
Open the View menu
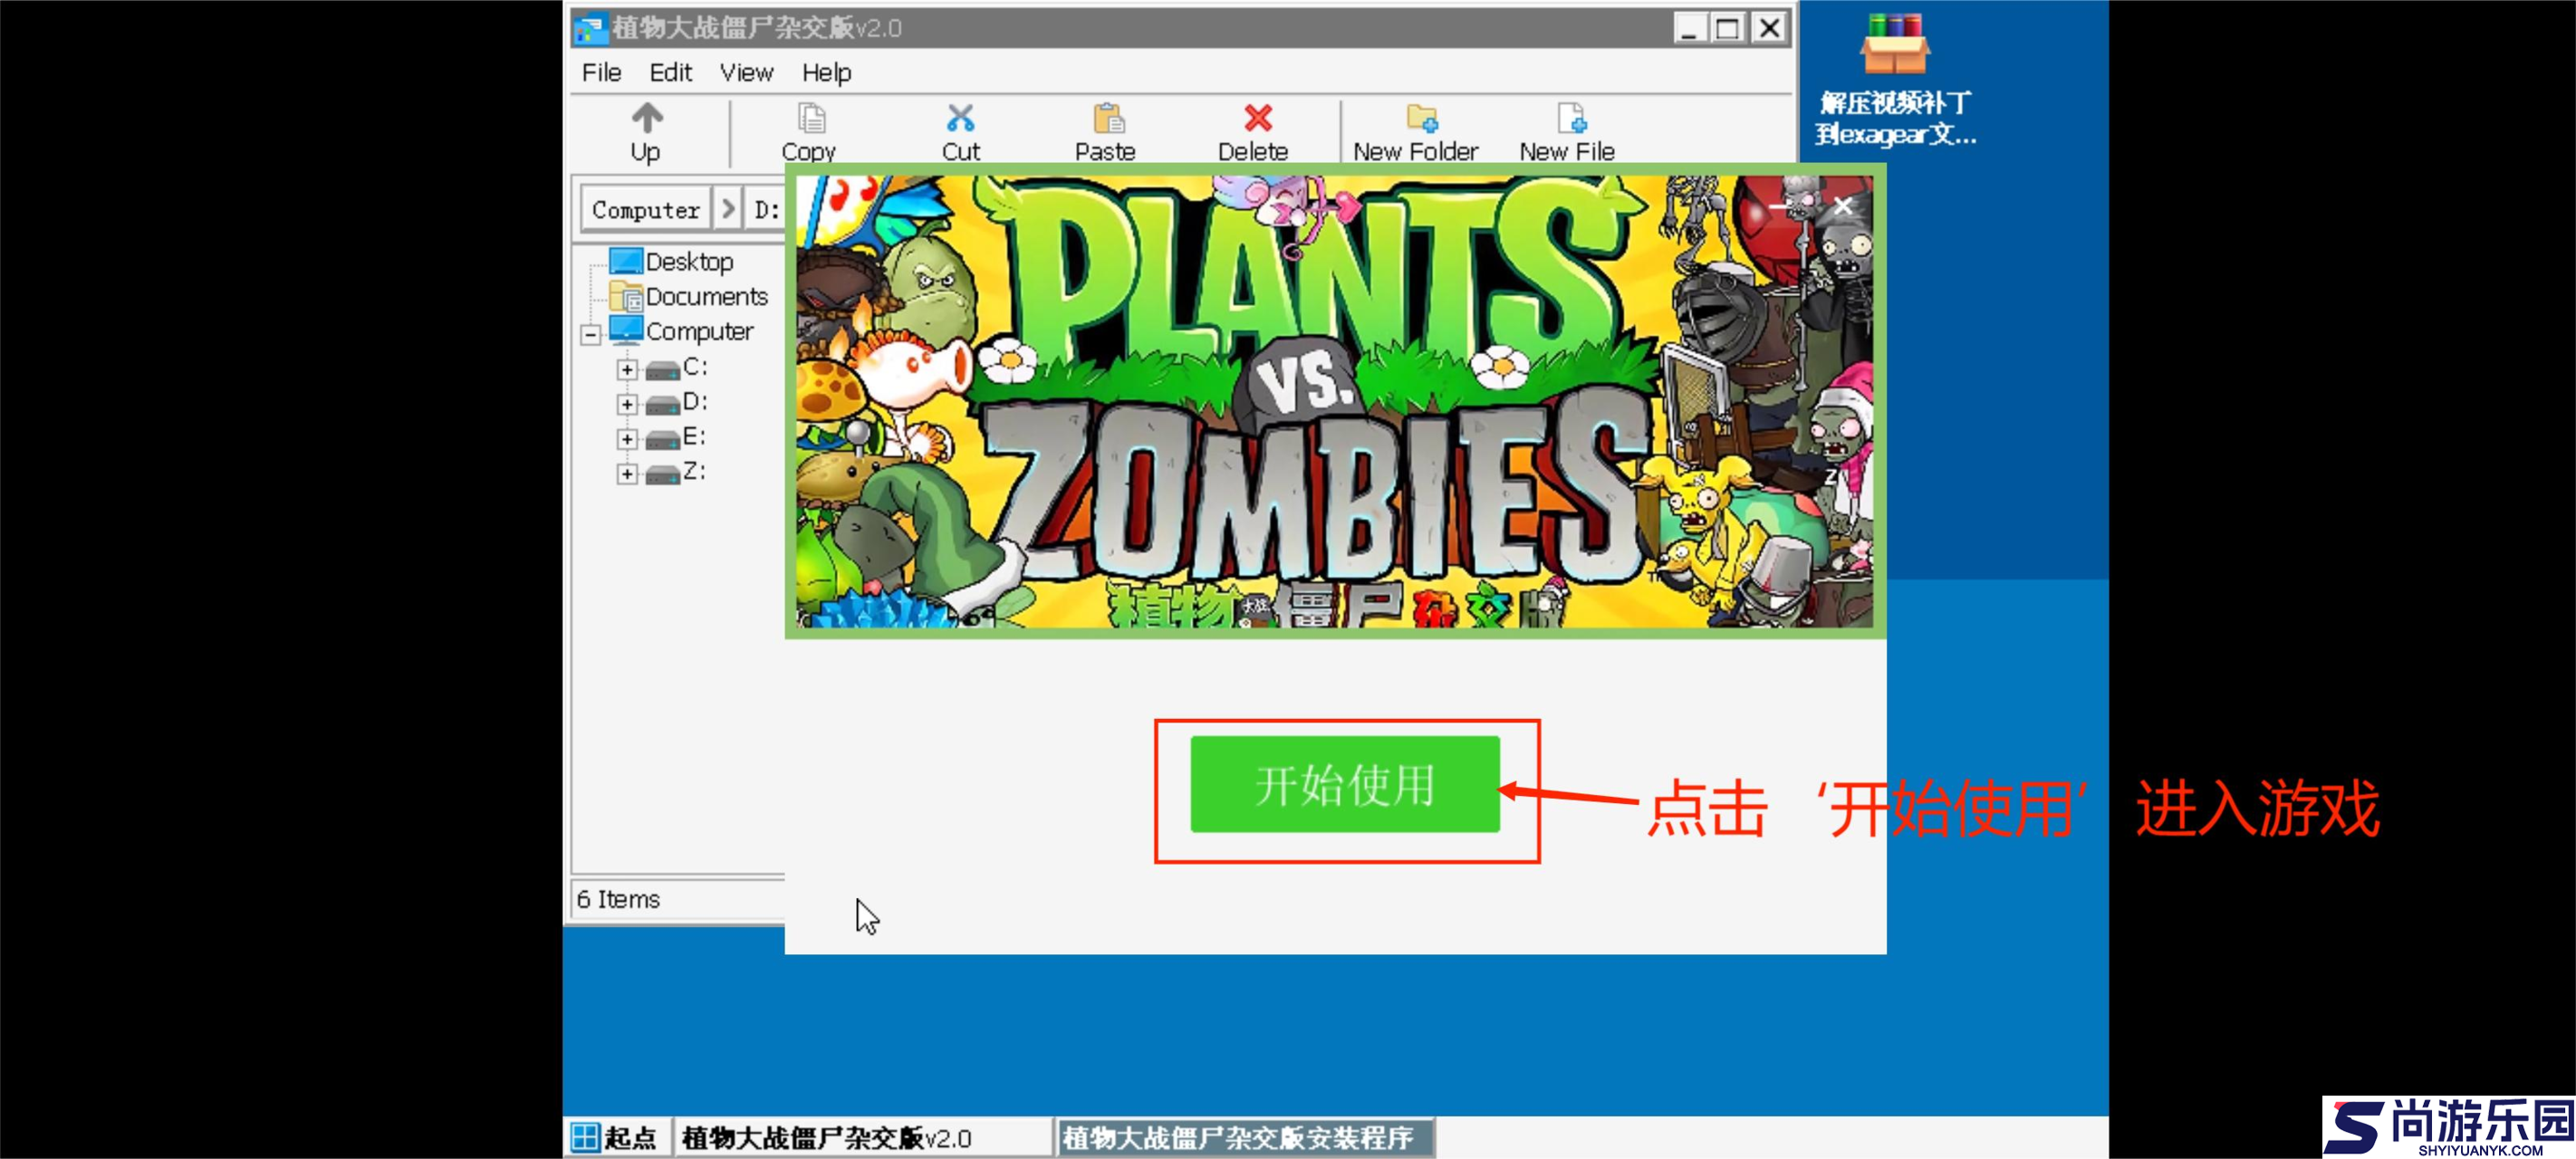coord(746,73)
